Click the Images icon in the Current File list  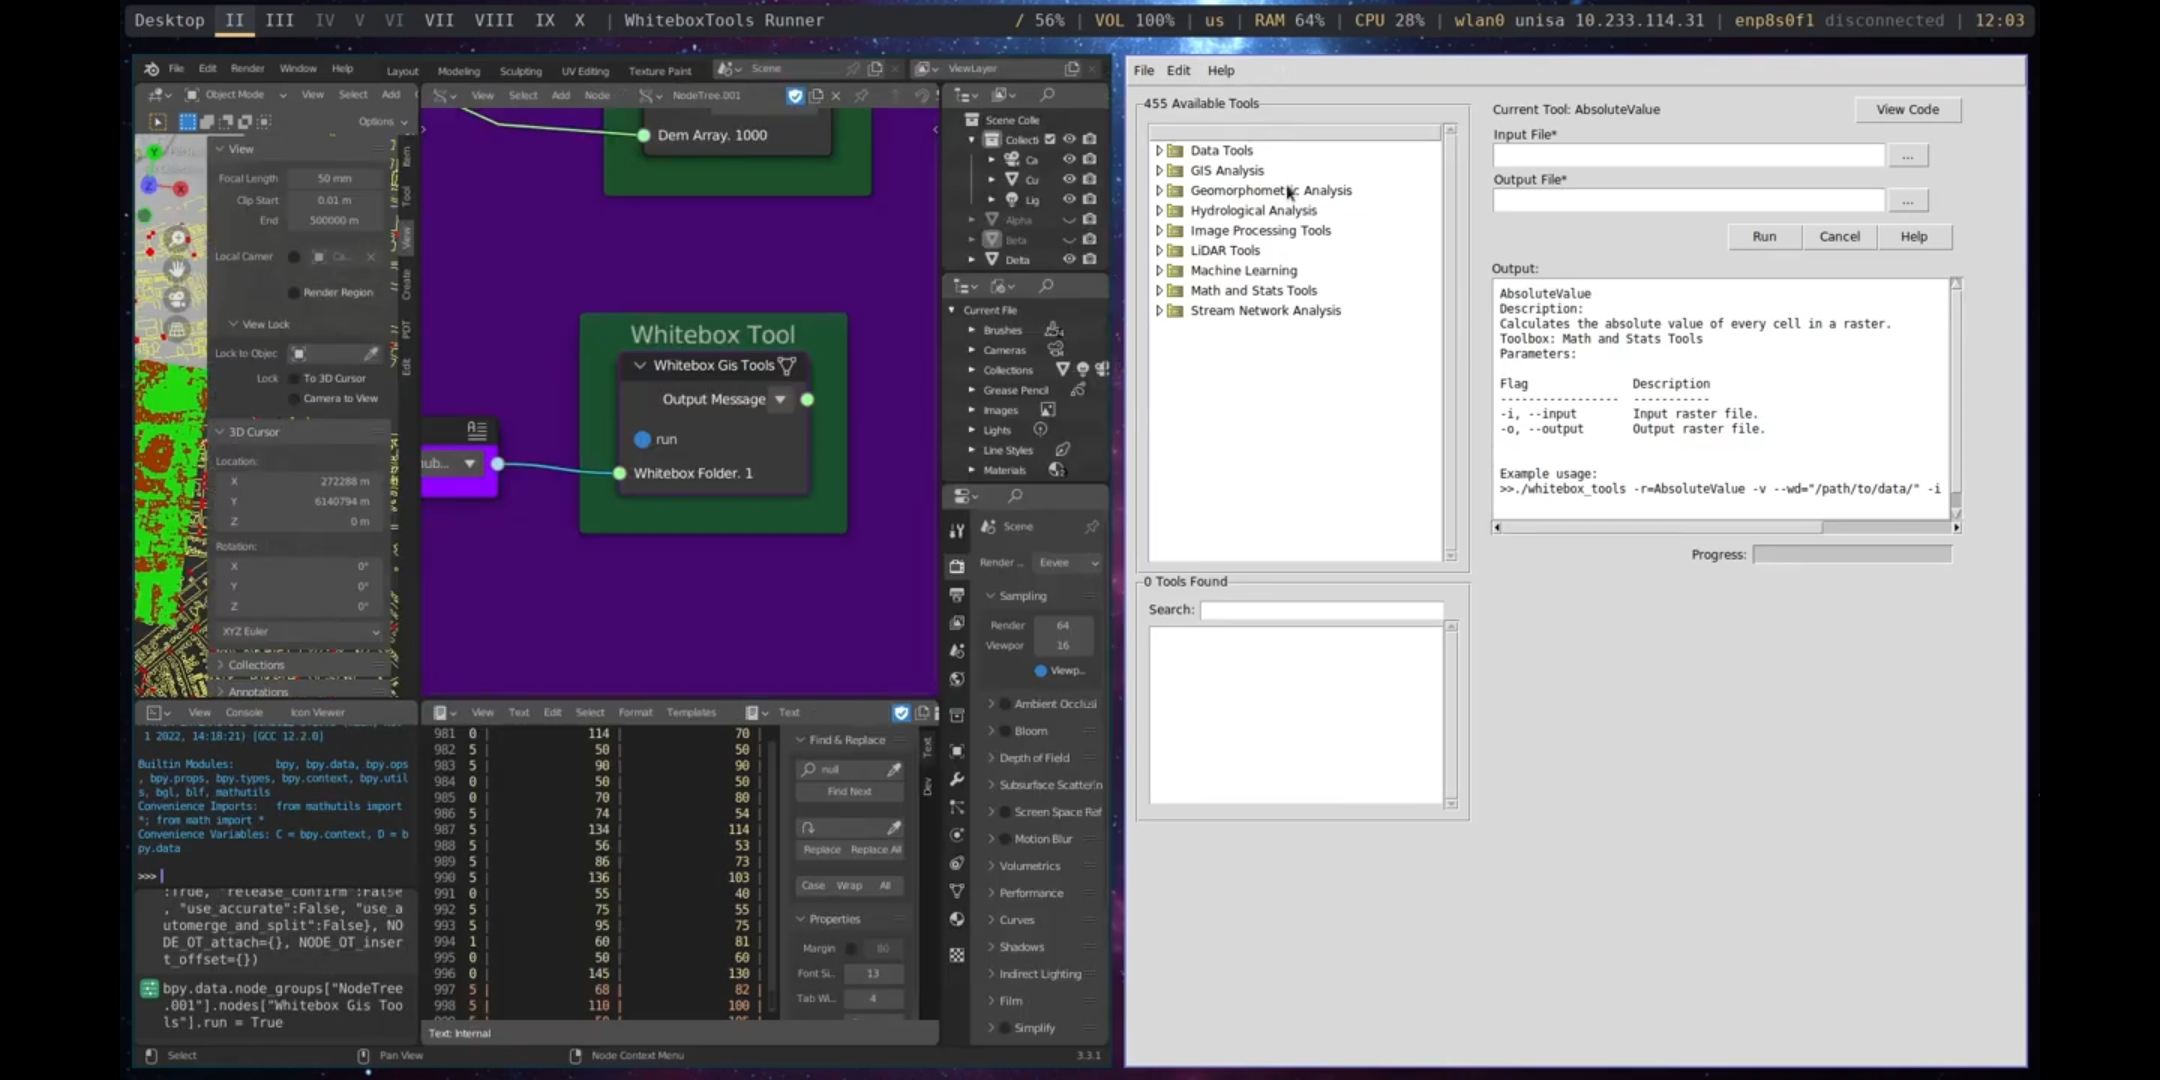(x=1047, y=410)
